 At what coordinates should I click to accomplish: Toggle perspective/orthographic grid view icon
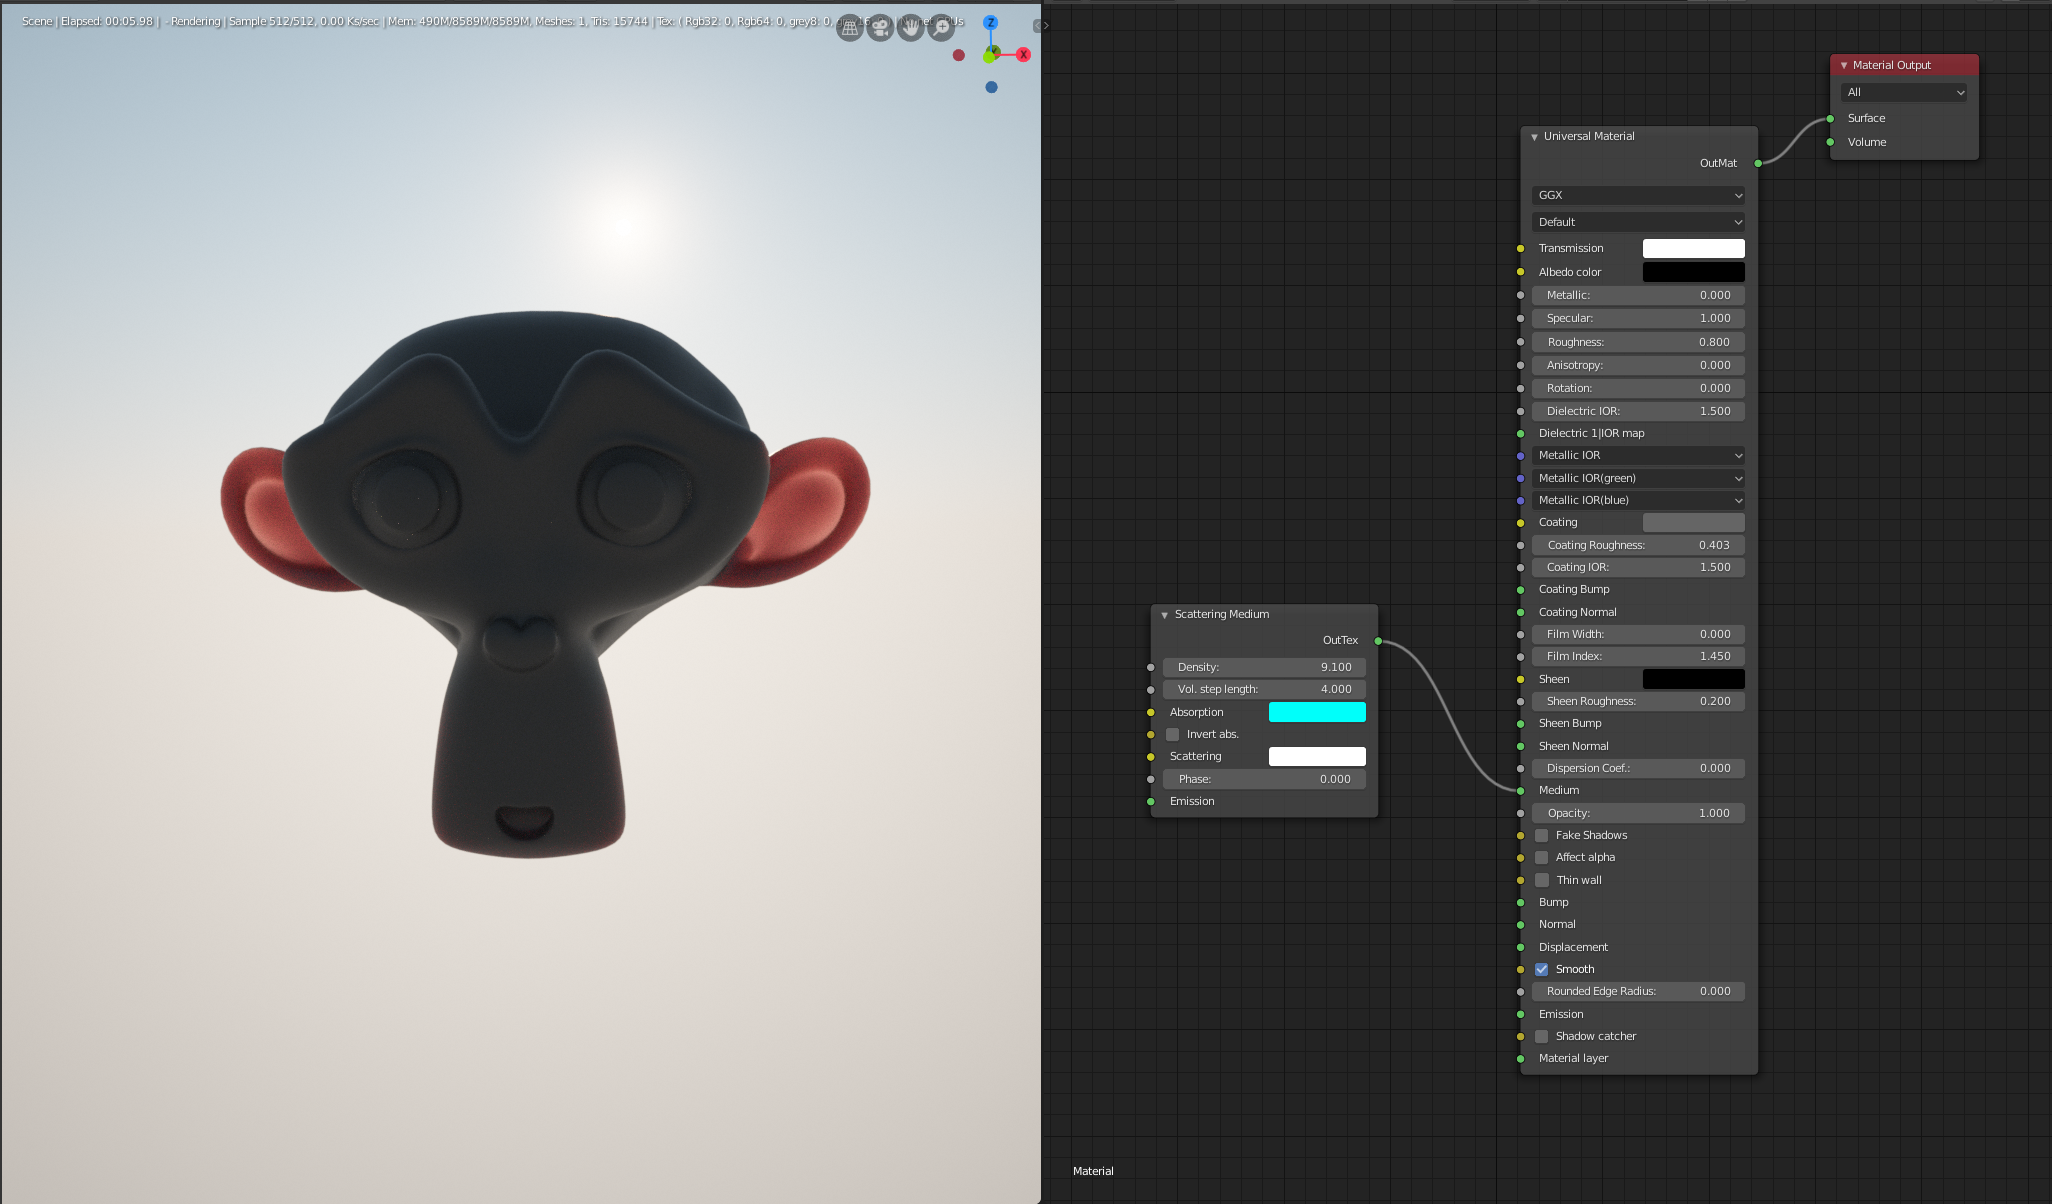(849, 28)
